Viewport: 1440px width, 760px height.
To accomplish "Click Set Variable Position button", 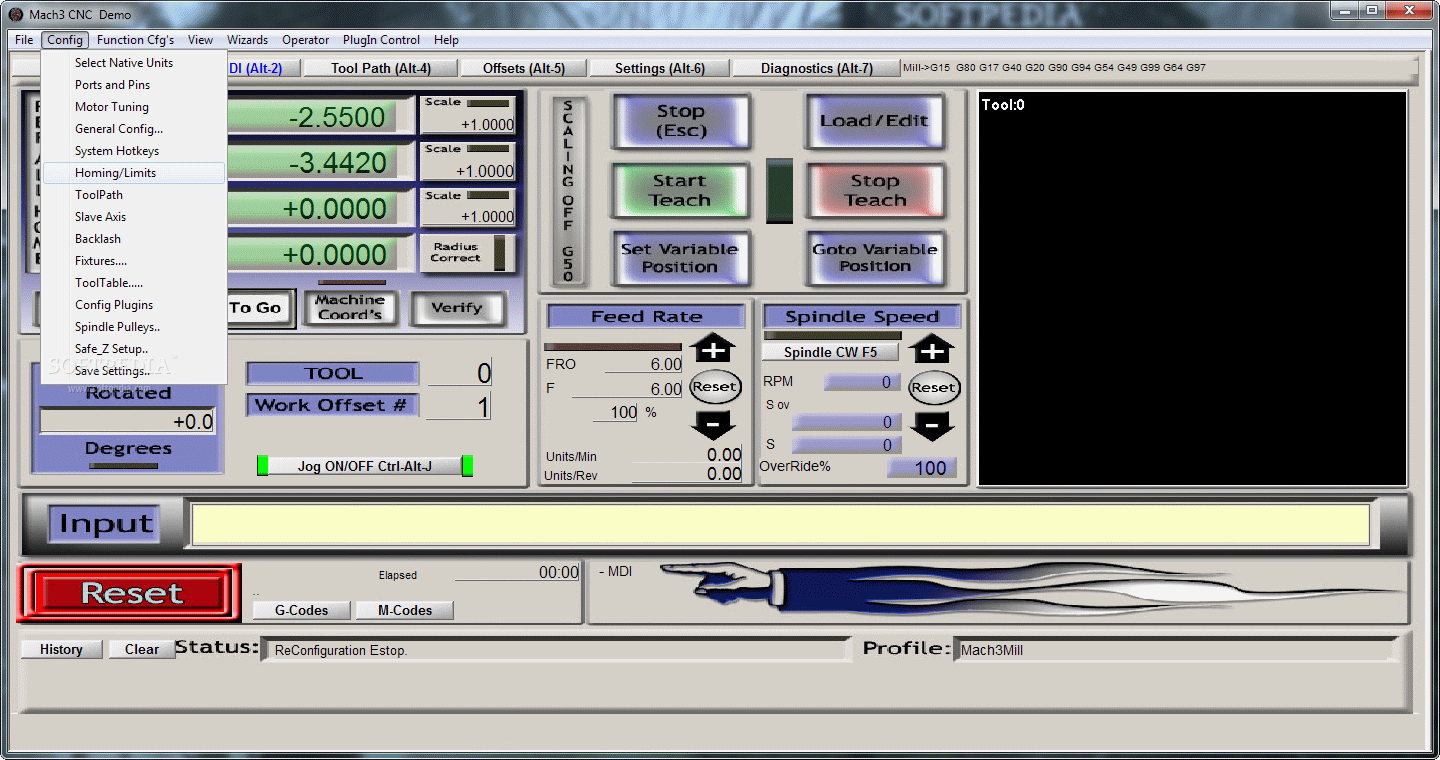I will pyautogui.click(x=680, y=258).
